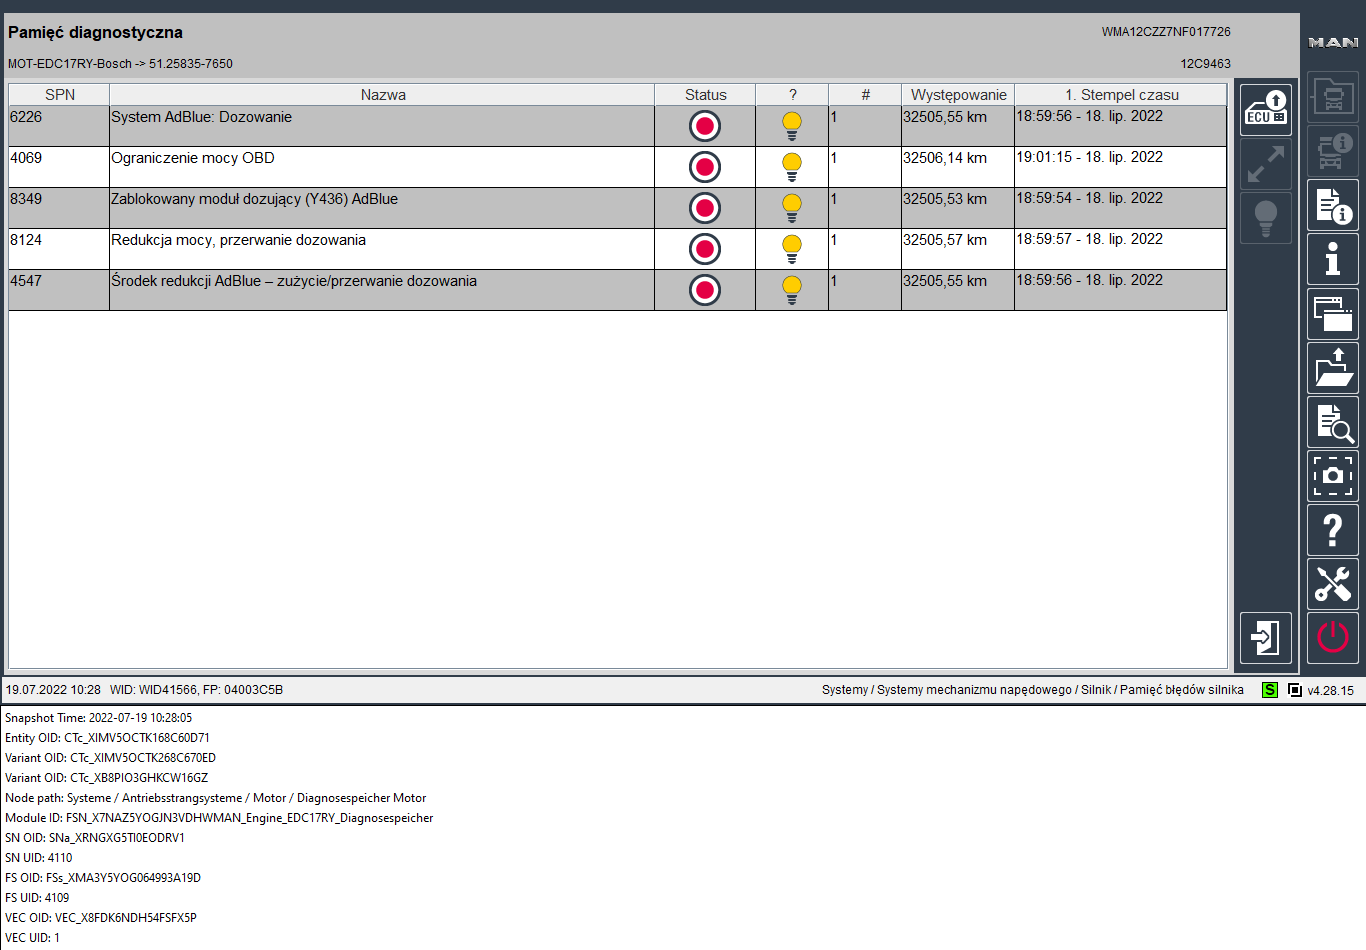Click the diagonal expand arrows icon
1366x950 pixels.
click(x=1266, y=164)
